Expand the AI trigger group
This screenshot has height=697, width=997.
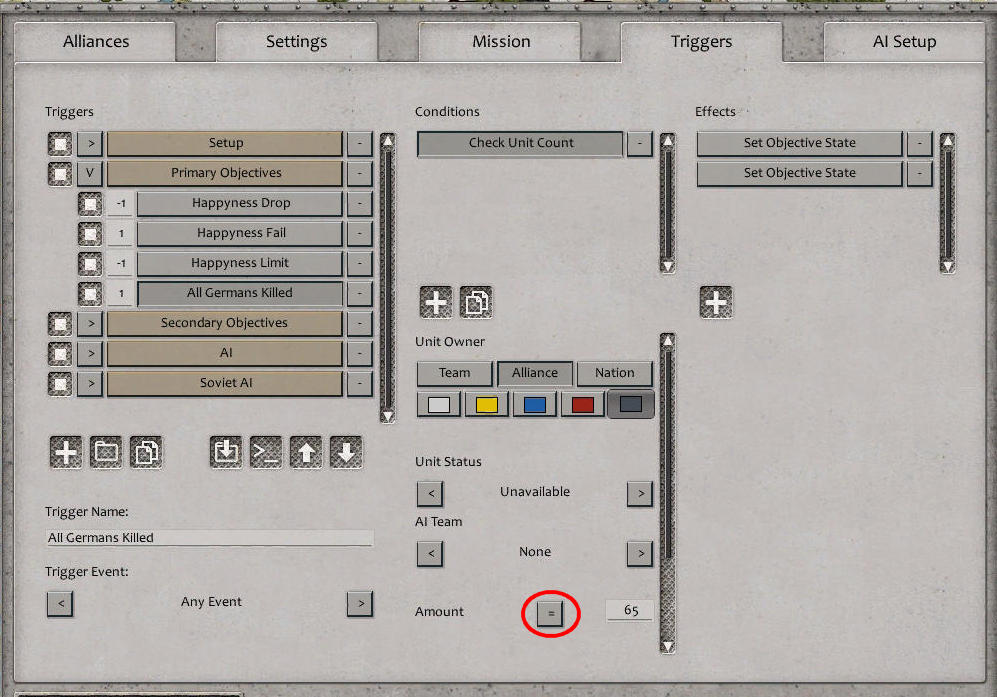coord(90,353)
